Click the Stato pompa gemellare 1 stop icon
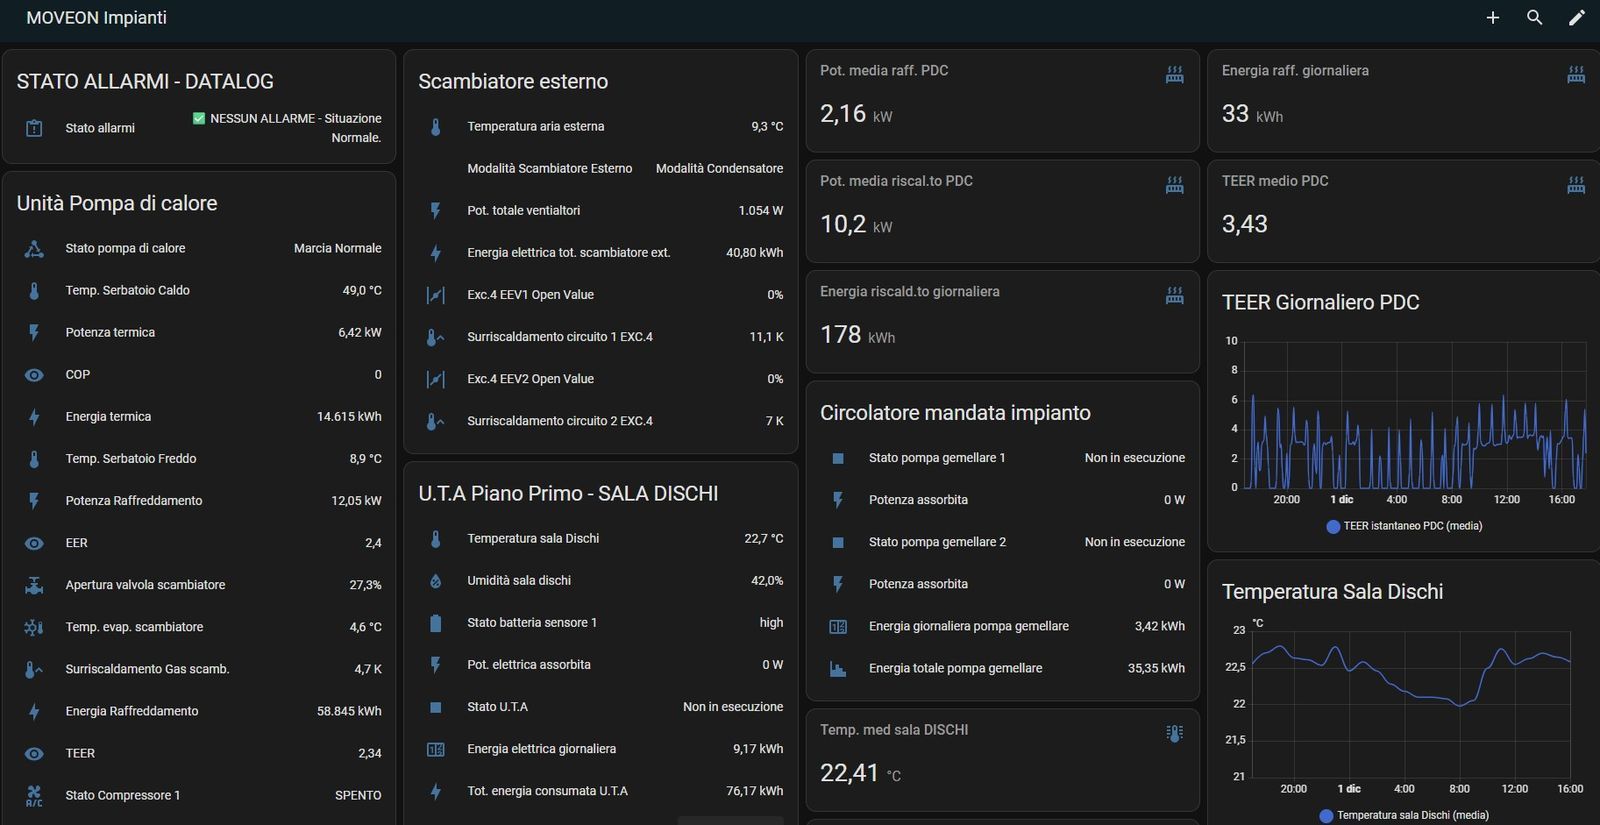 (x=838, y=458)
